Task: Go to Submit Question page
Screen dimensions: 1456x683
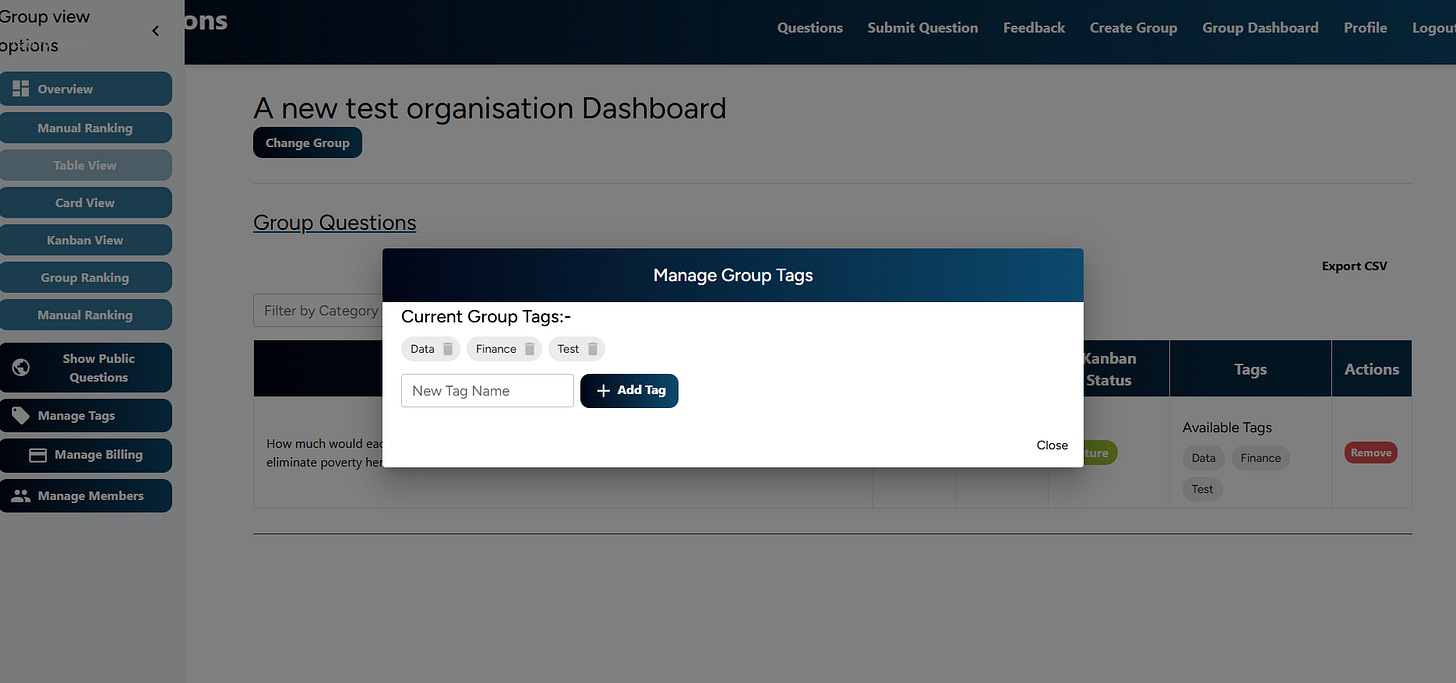Action: (923, 28)
